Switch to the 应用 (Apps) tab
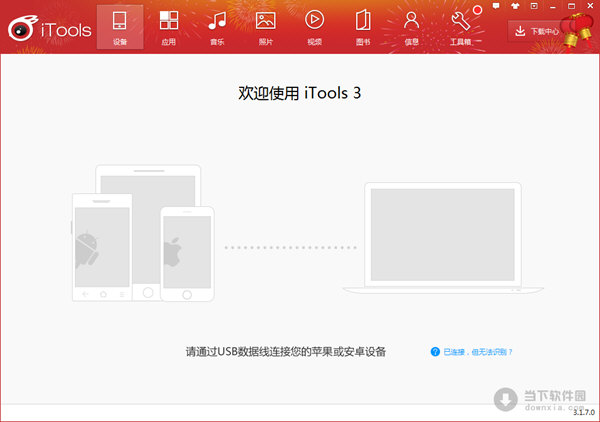Viewport: 600px width, 422px height. coord(169,27)
